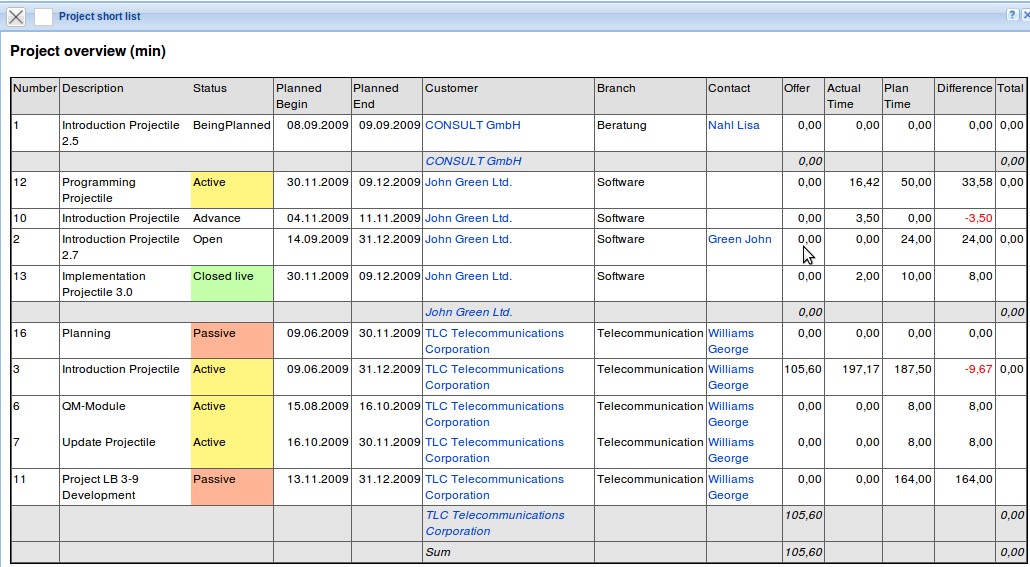Screen dimensions: 1030x567
Task: Click the X icon left of the title
Action: (16, 17)
